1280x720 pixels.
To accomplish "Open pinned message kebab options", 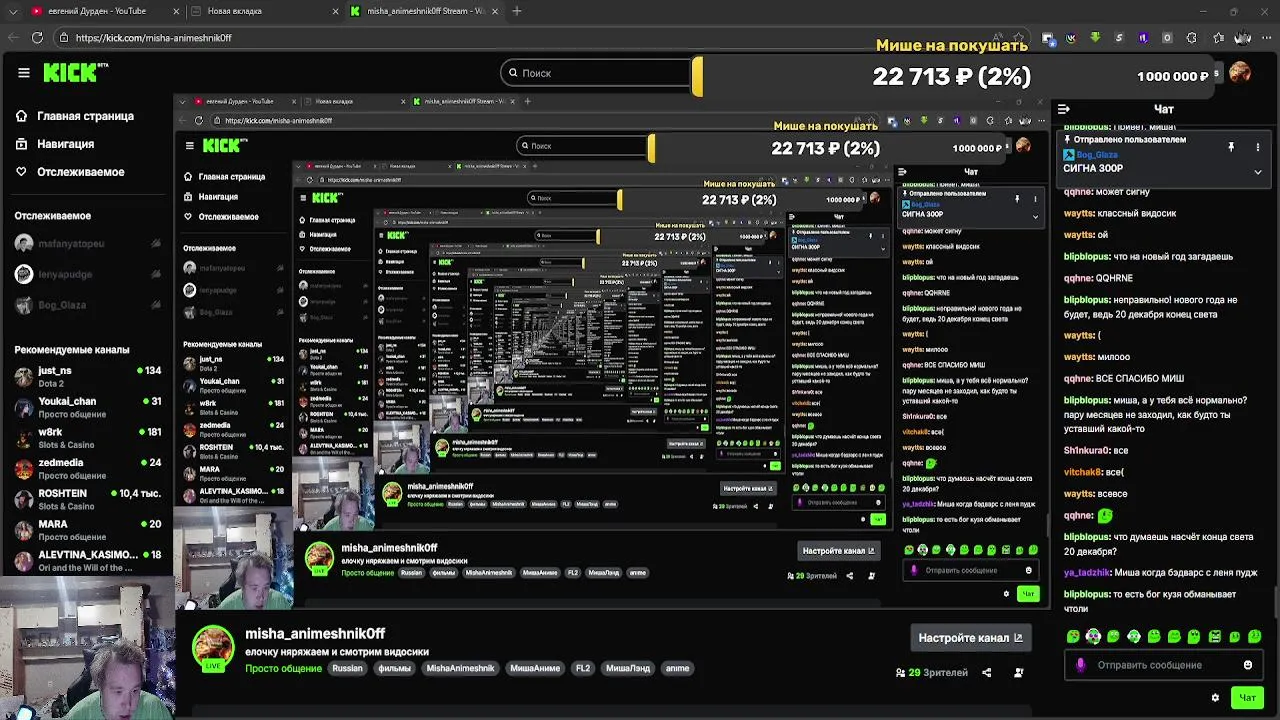I will point(1258,147).
